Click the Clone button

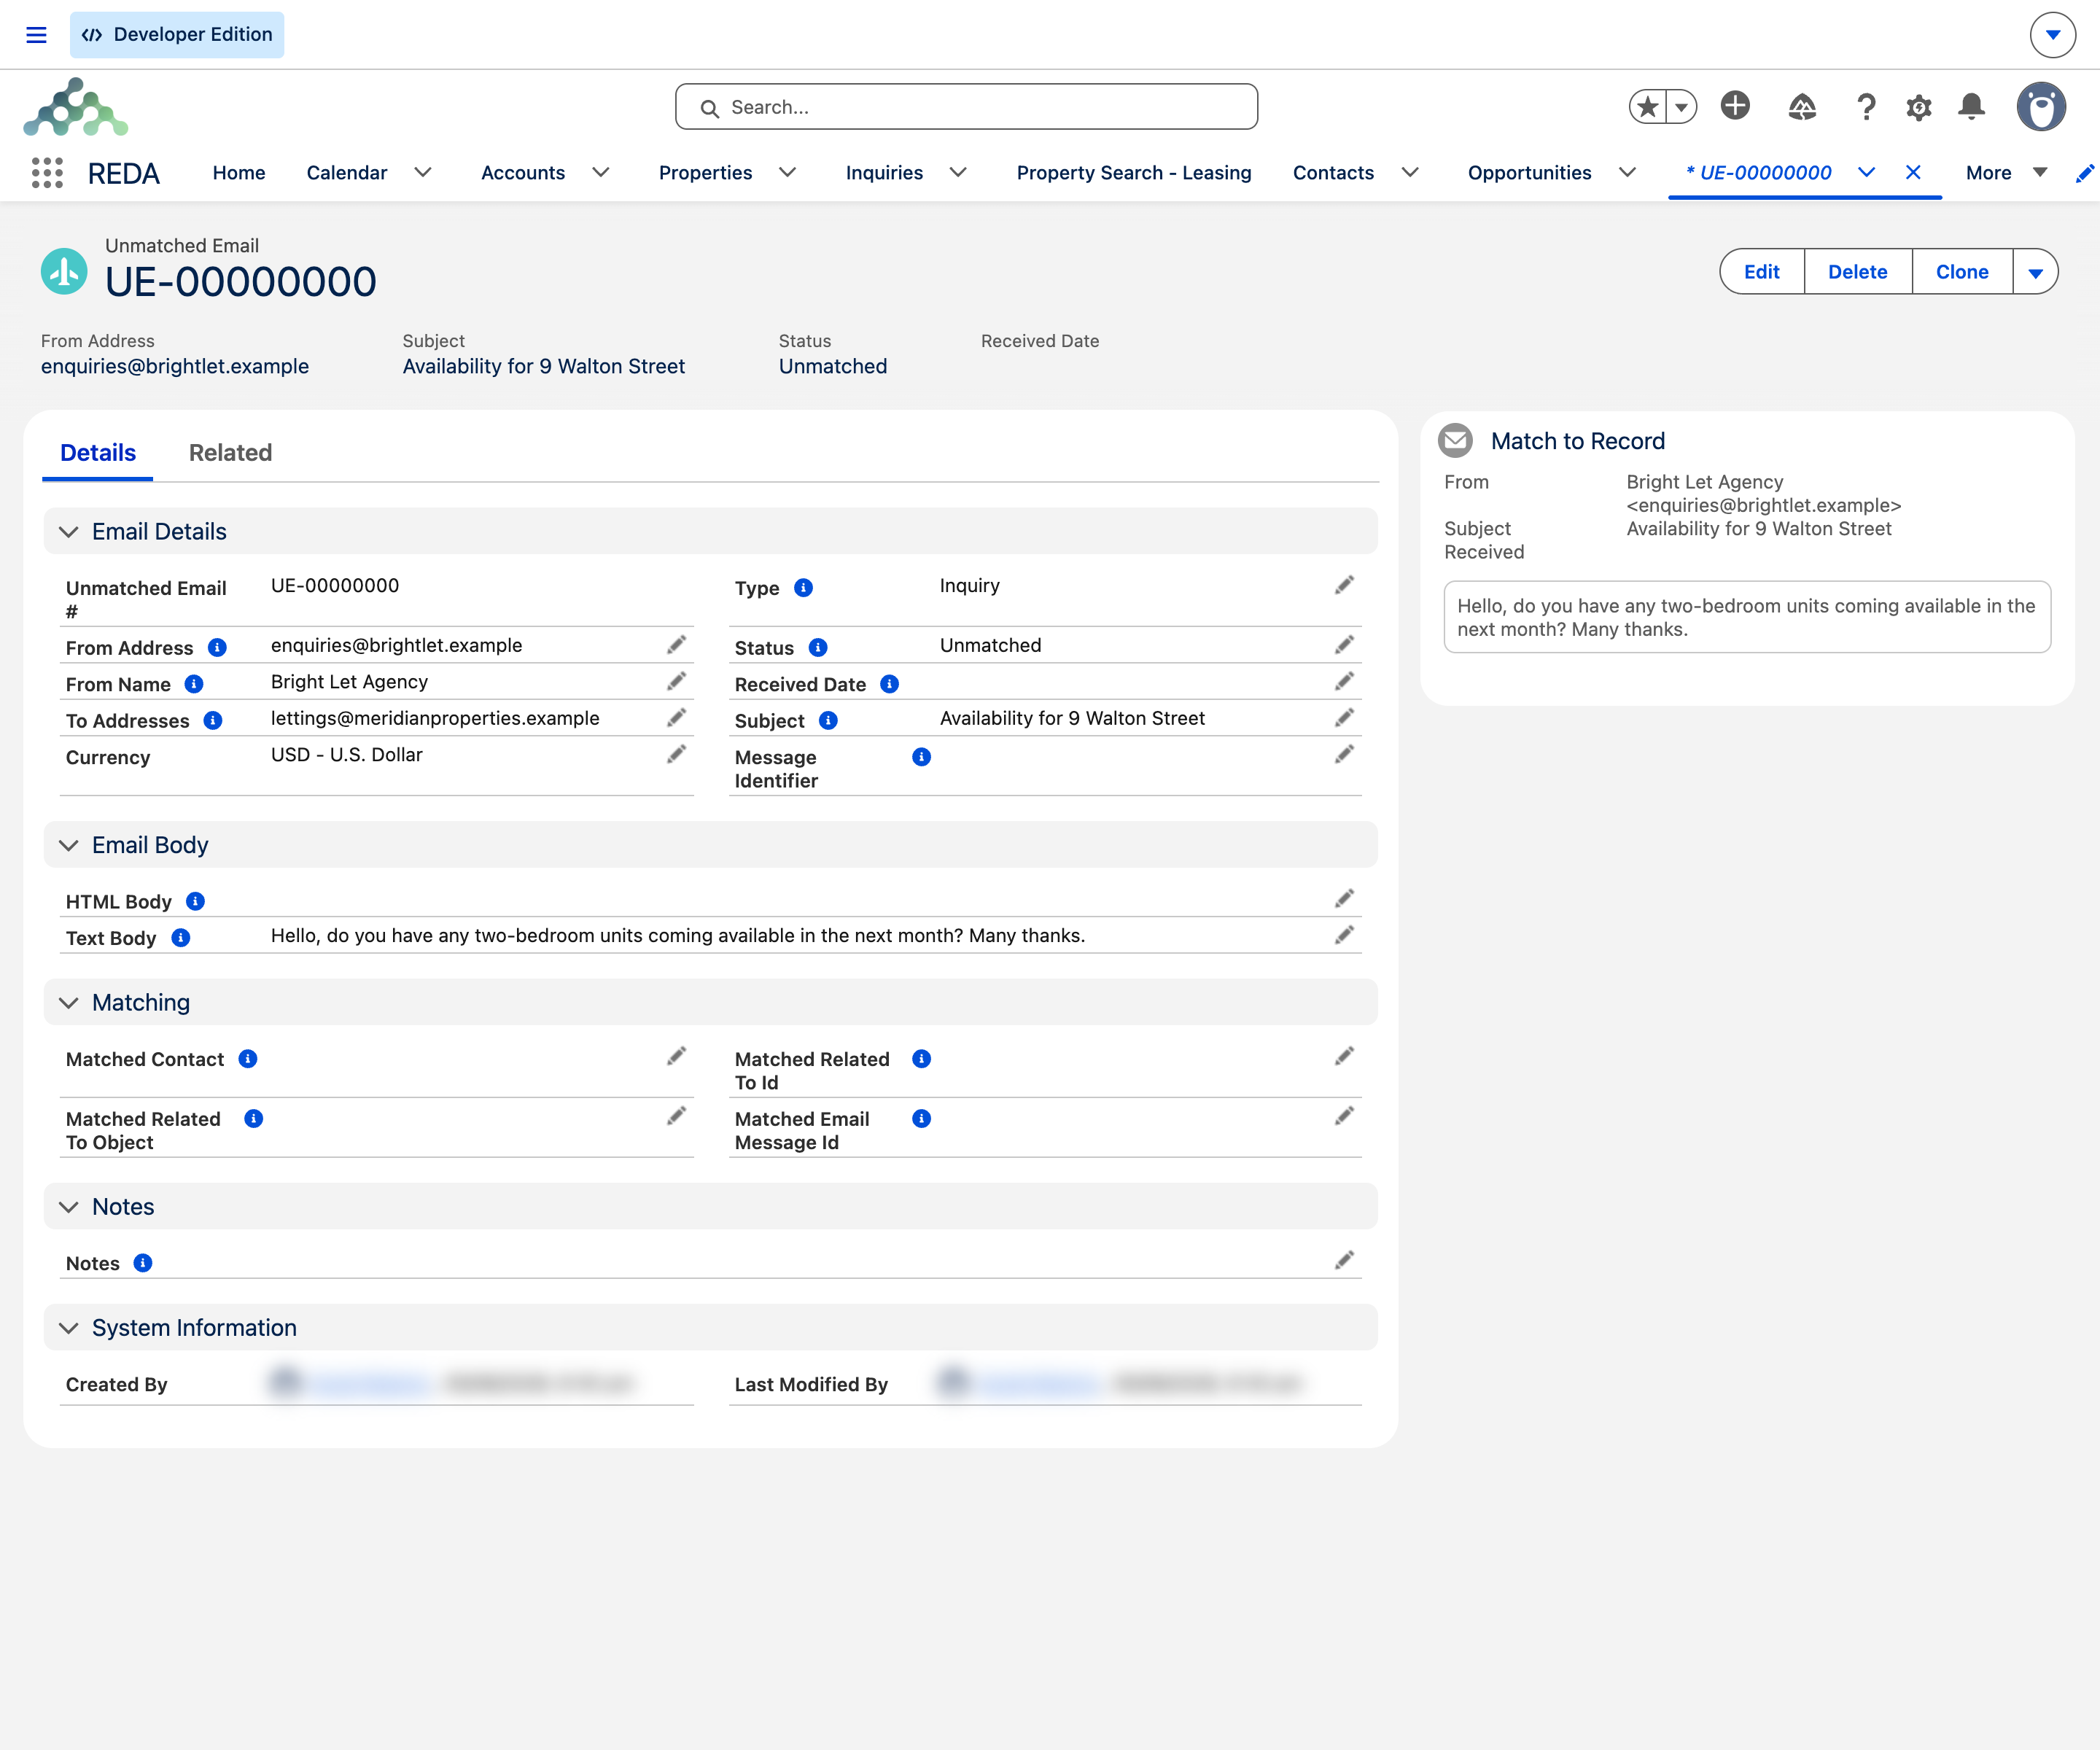(1962, 272)
